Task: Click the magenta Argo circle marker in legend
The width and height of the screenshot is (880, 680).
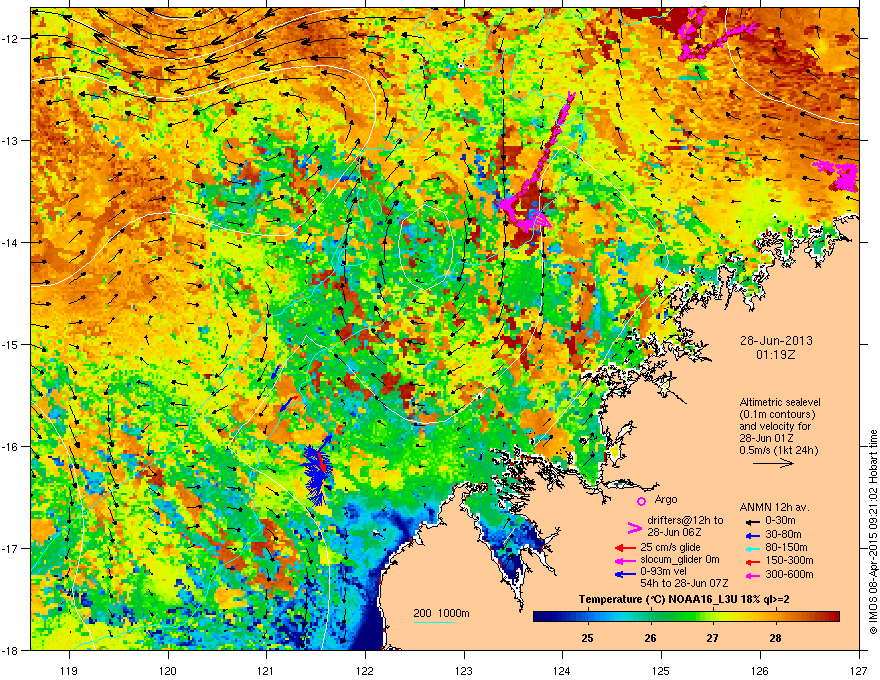Action: coord(641,501)
